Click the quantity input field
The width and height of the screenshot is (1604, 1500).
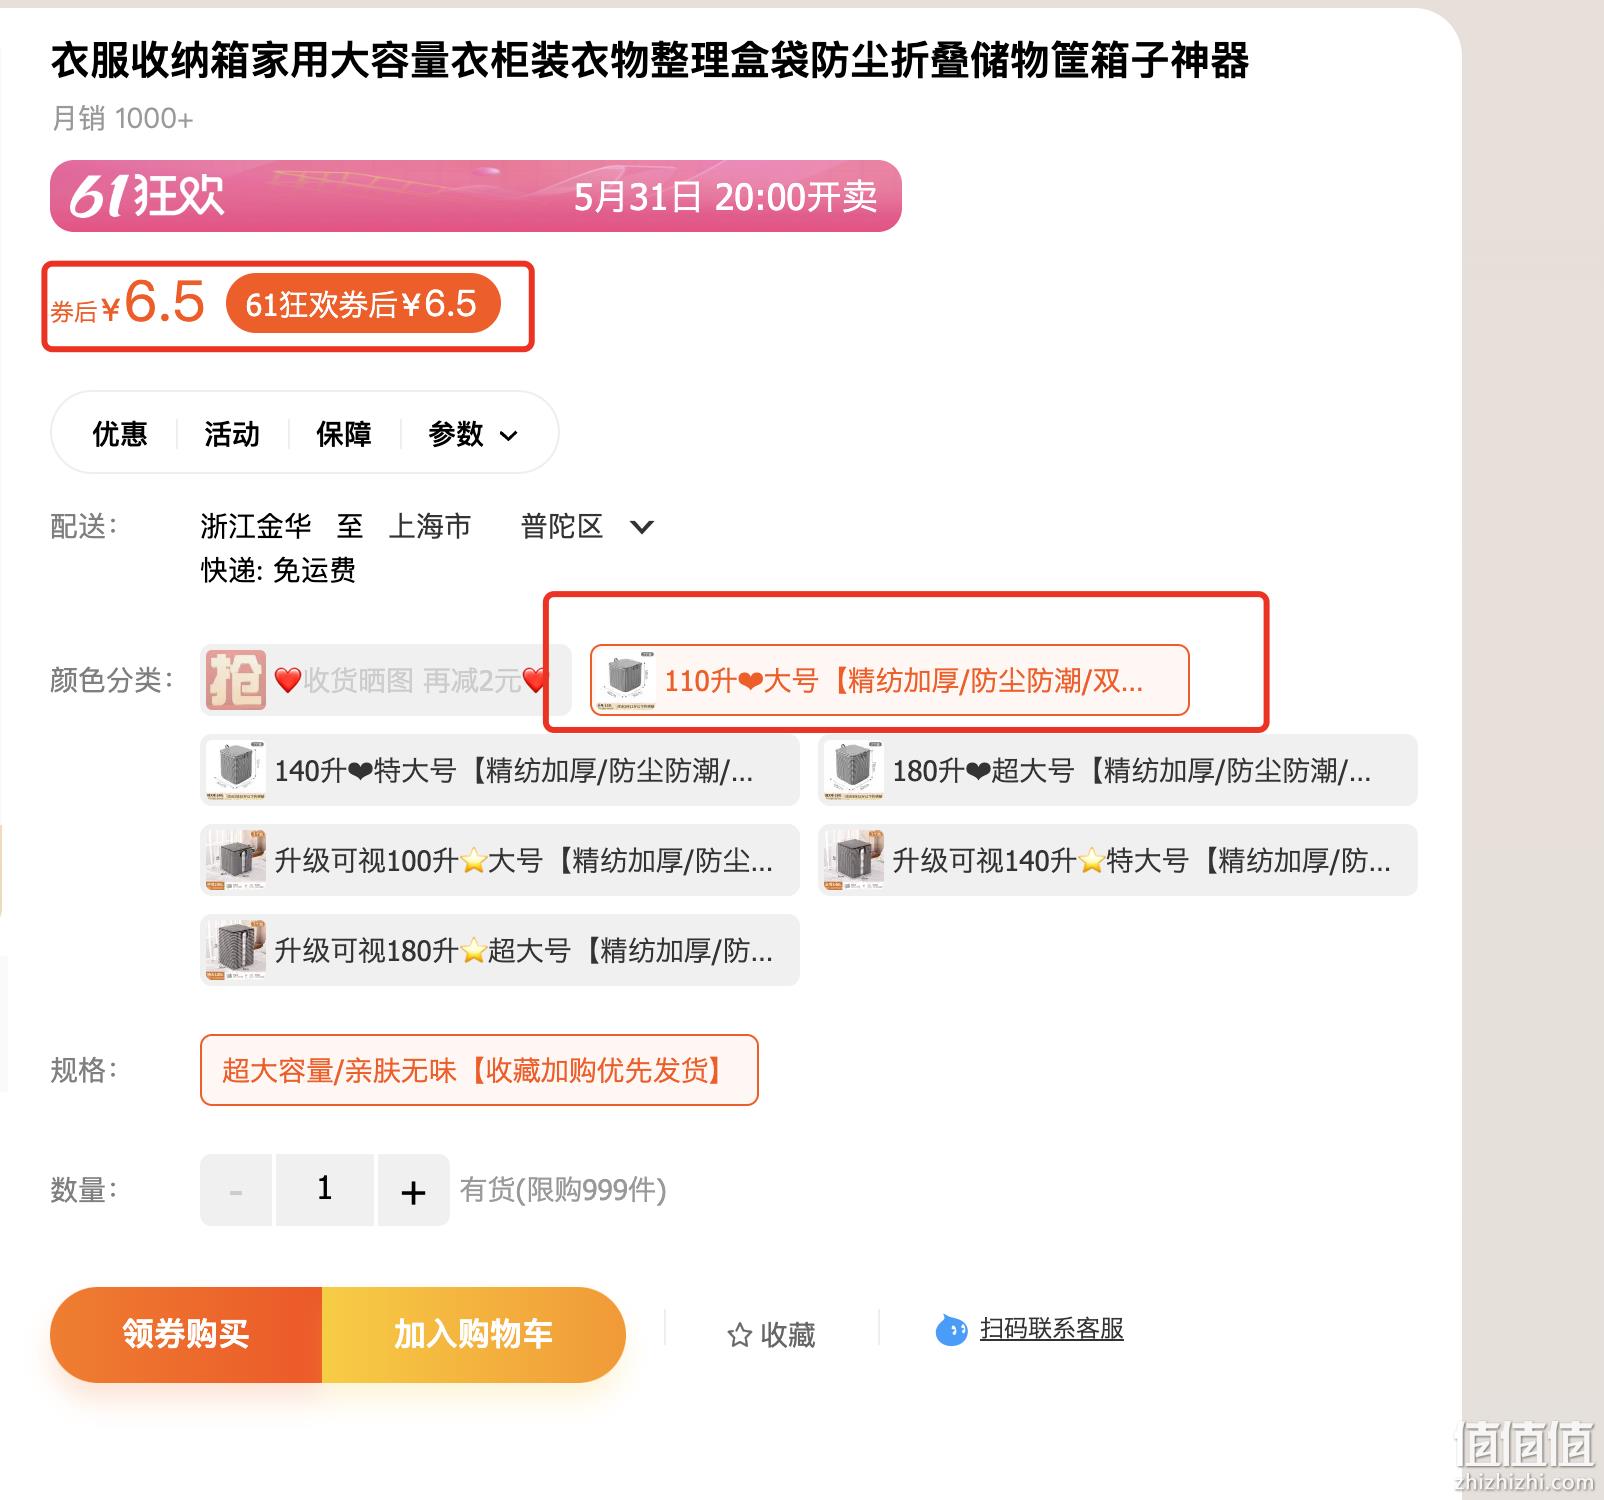325,1190
